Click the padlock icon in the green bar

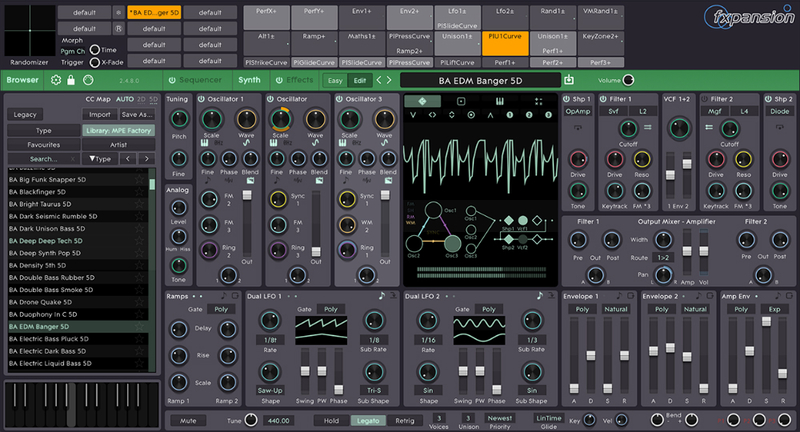coord(70,80)
